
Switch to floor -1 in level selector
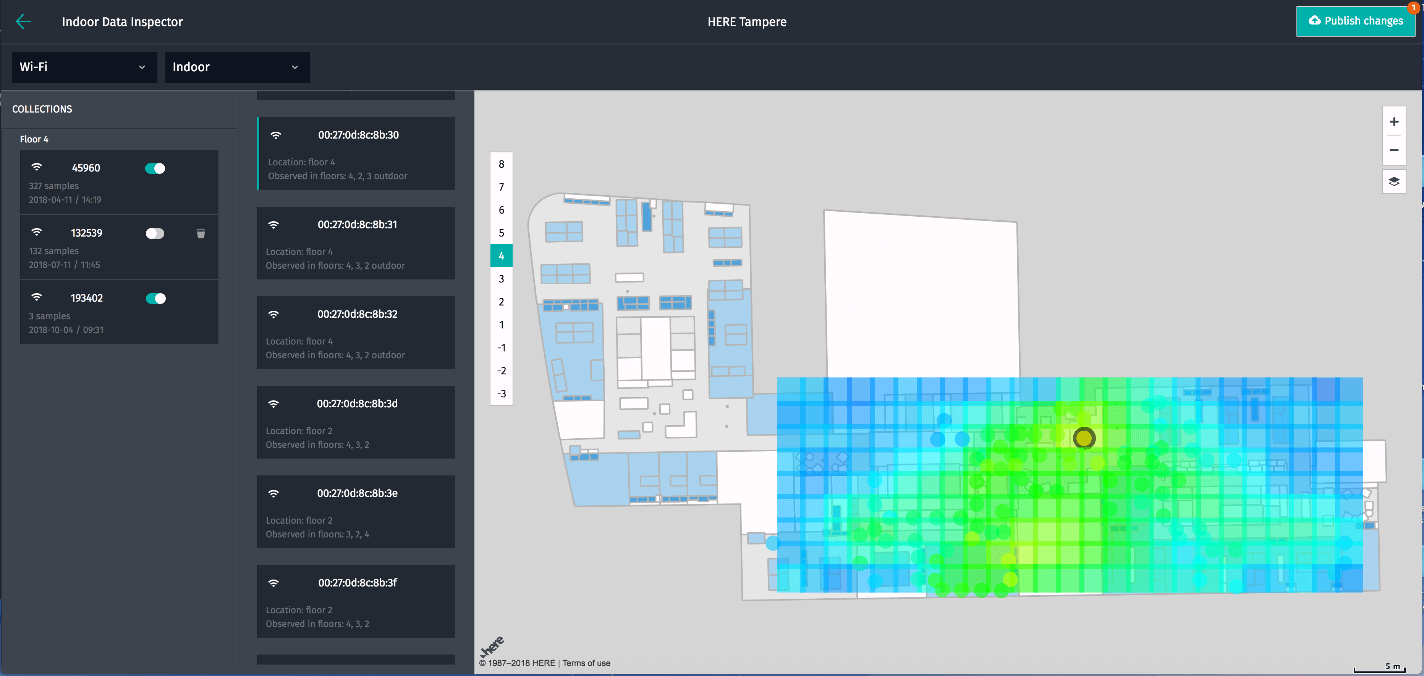pos(502,348)
